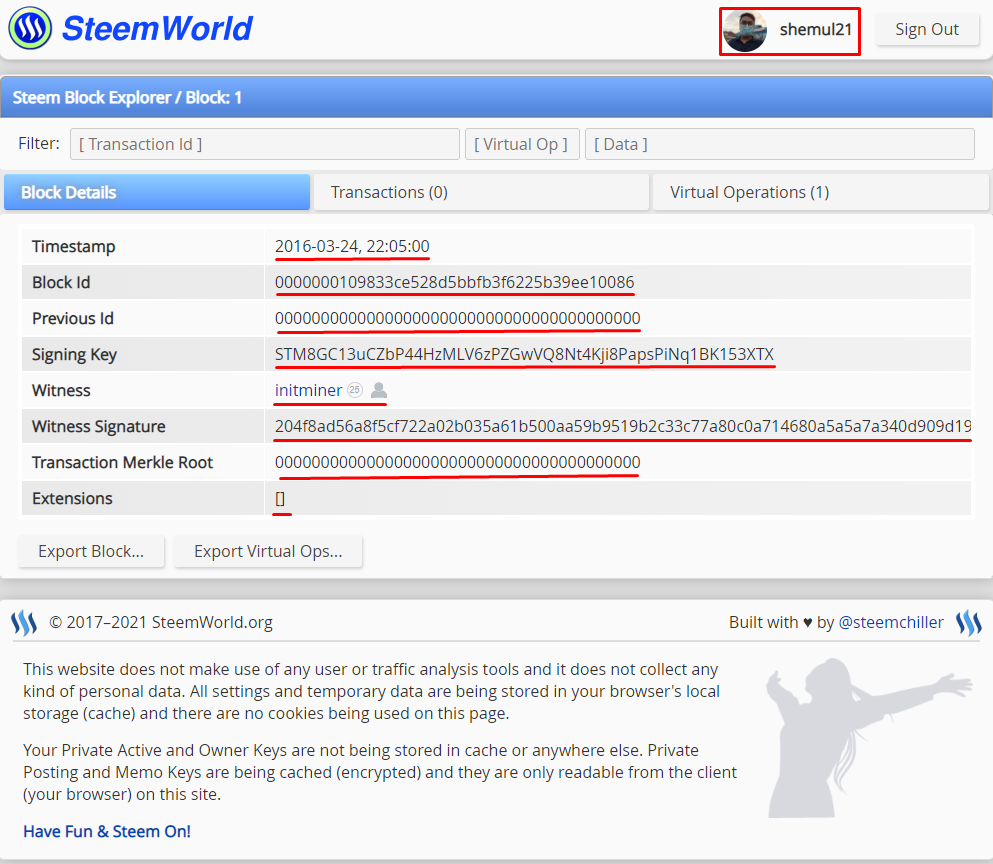Select the Witness Signature 204f8ad5... value
993x864 pixels.
coord(623,426)
